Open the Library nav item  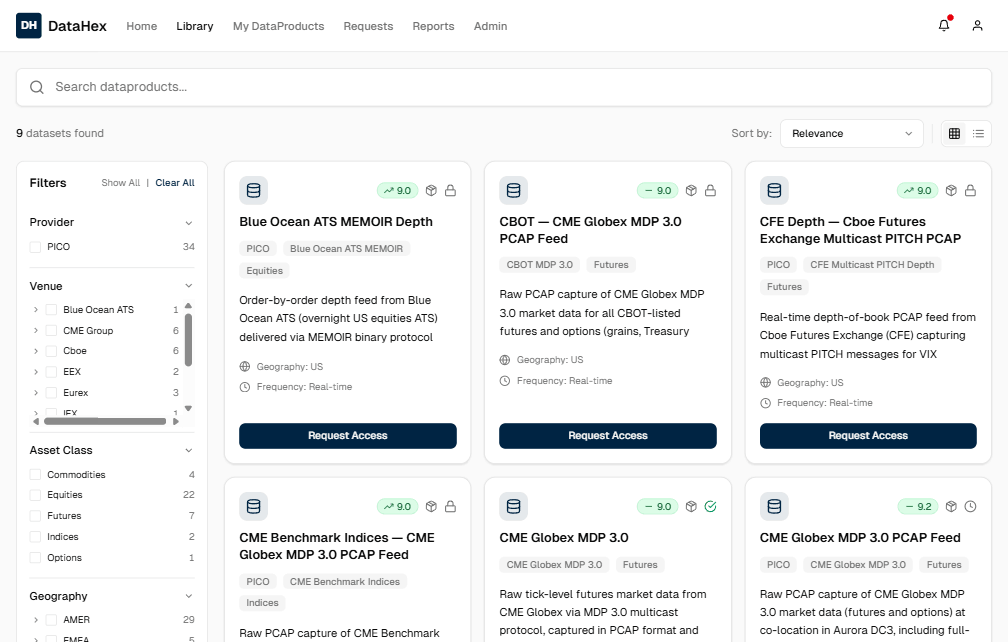tap(195, 26)
